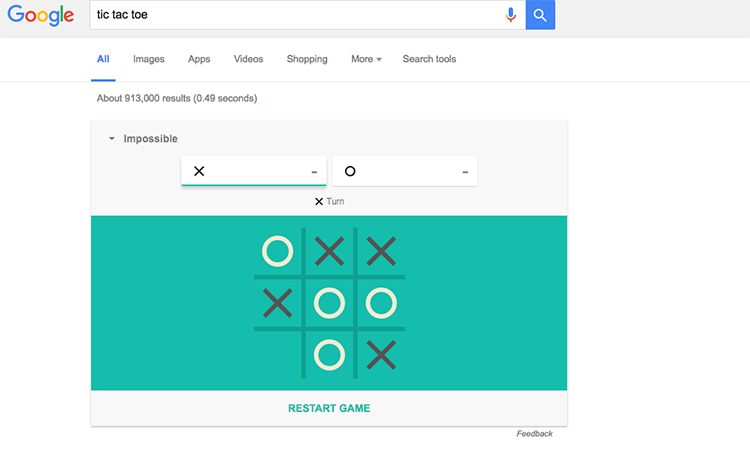The image size is (750, 452).
Task: Click the microphone voice search icon
Action: coord(511,15)
